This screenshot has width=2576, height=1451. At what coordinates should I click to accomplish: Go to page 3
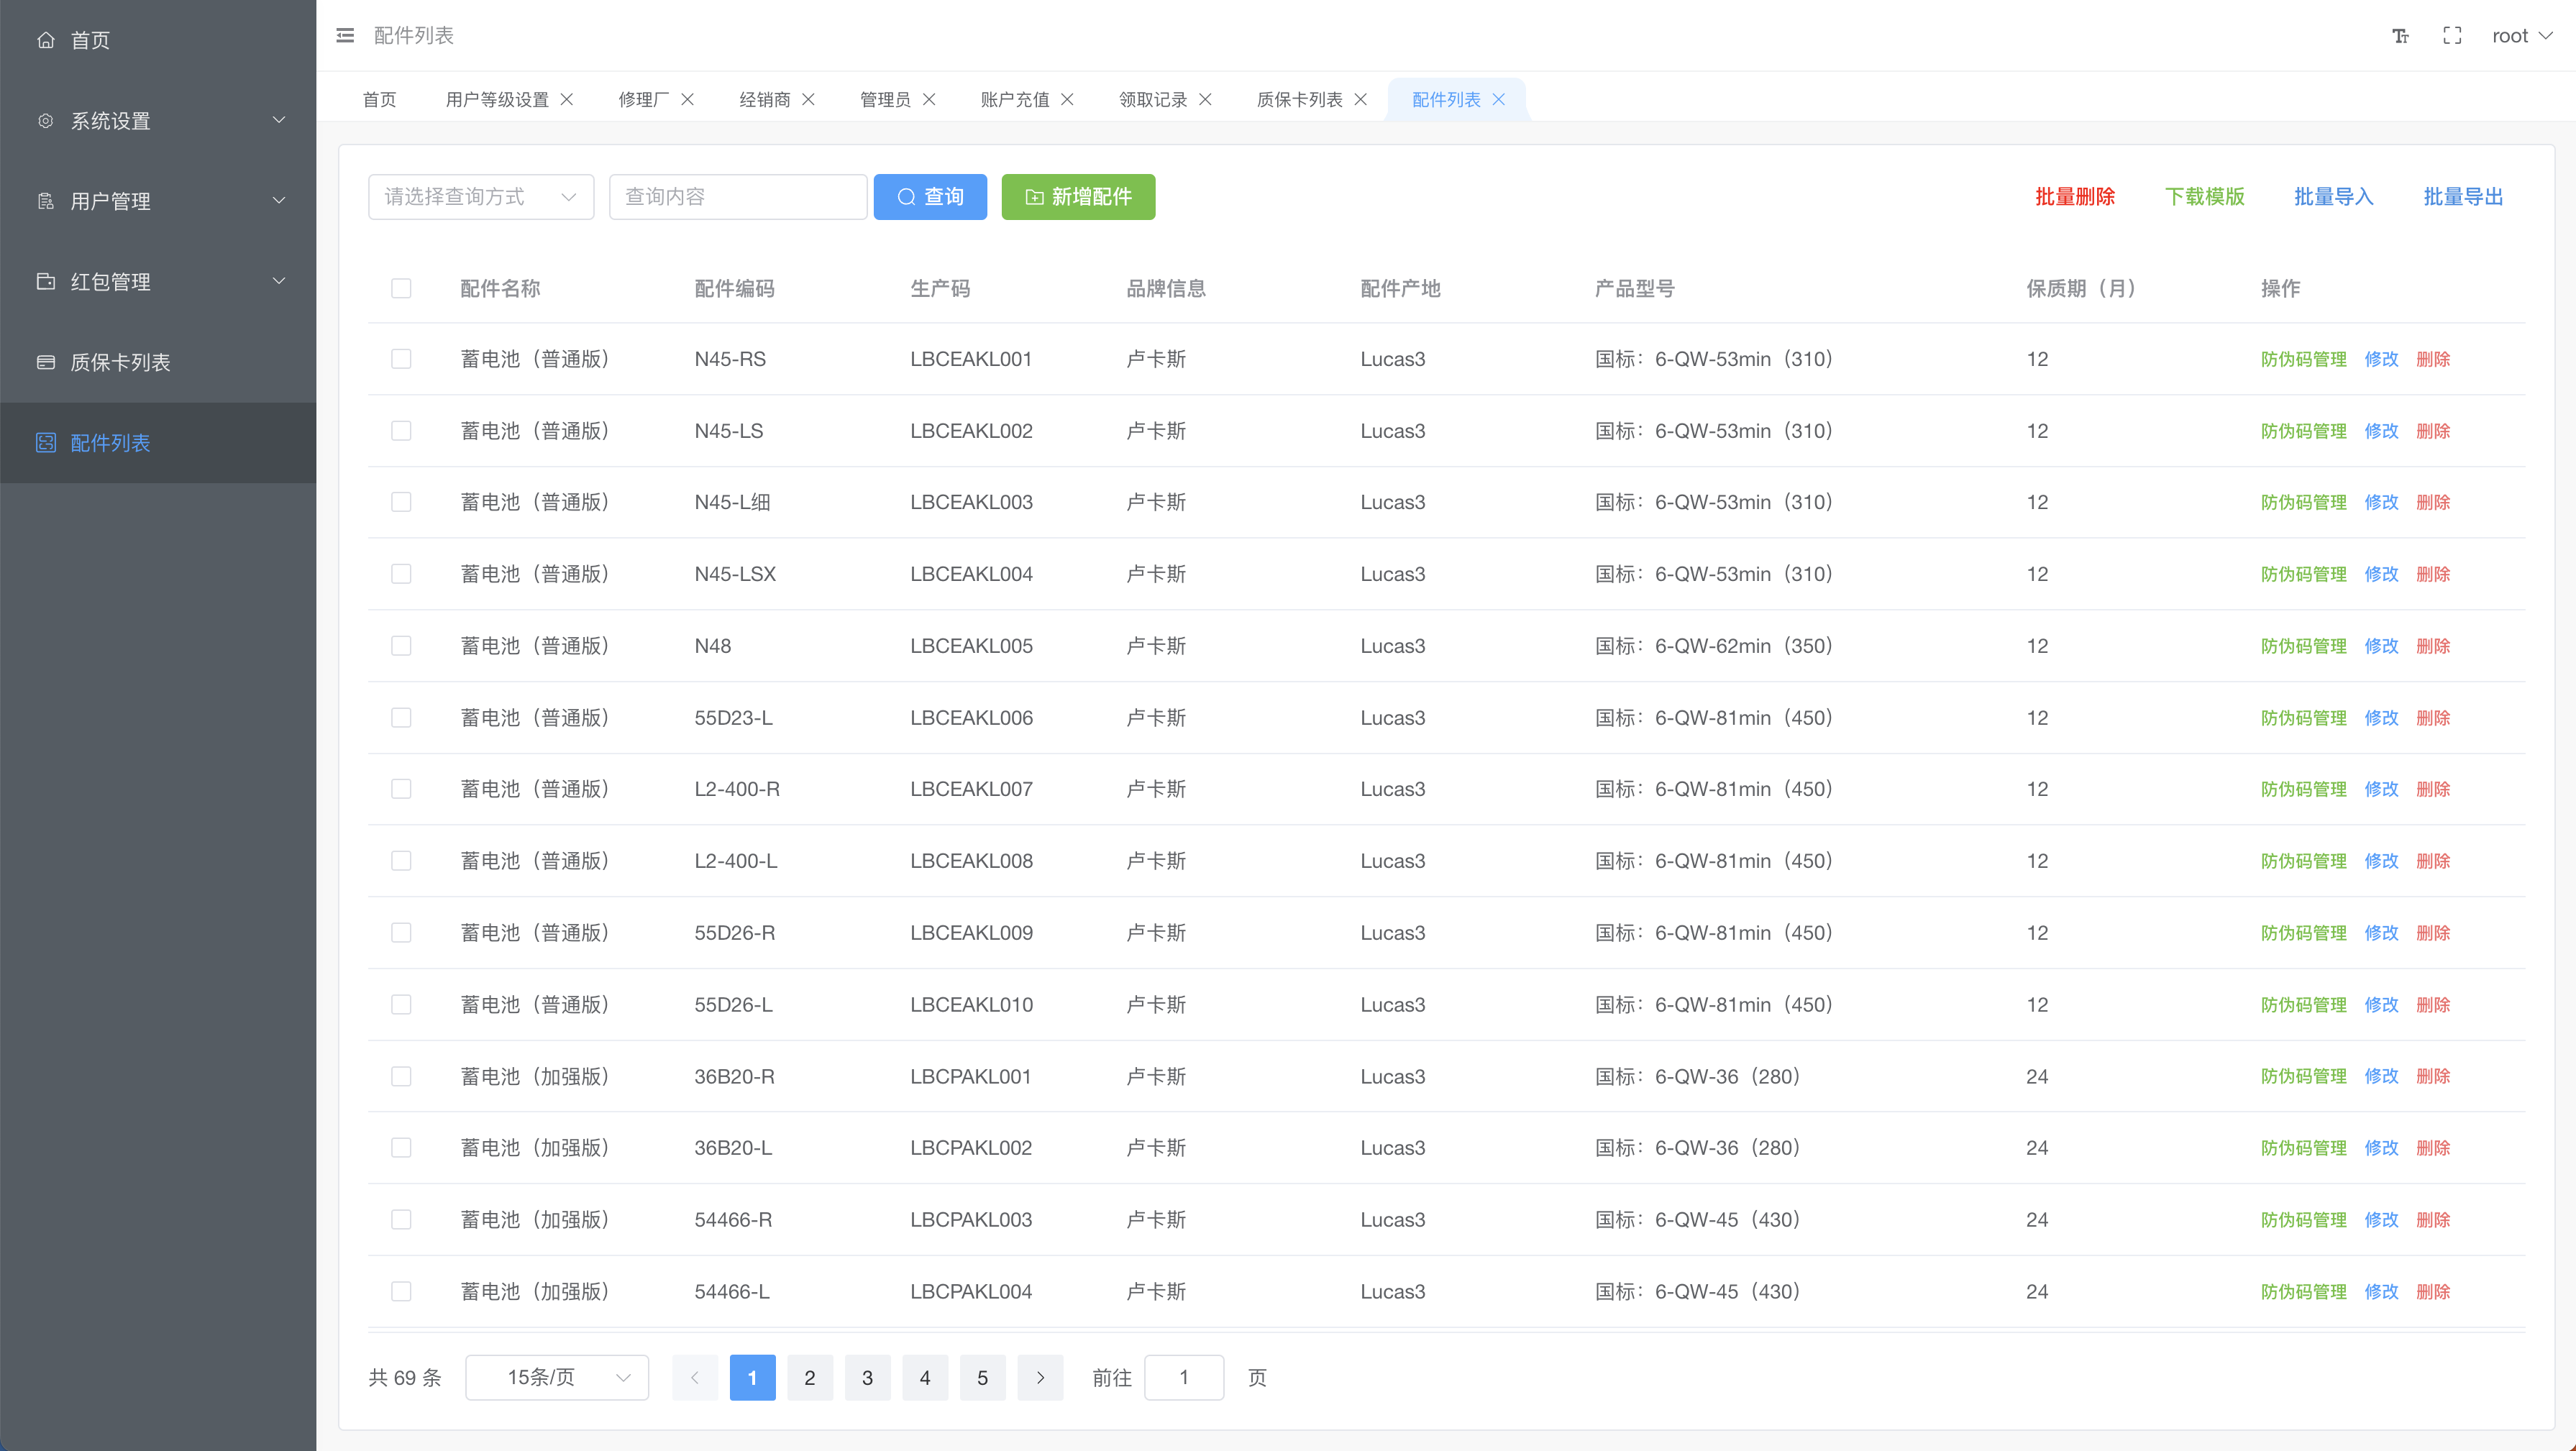[867, 1378]
